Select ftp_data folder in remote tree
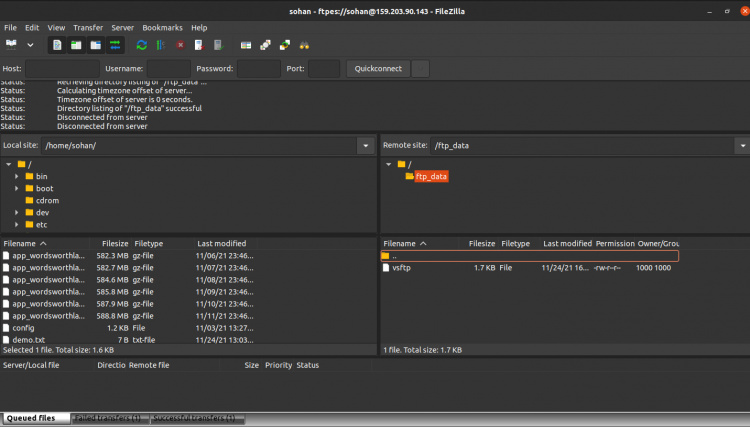Screen dimensions: 750x427 431,176
